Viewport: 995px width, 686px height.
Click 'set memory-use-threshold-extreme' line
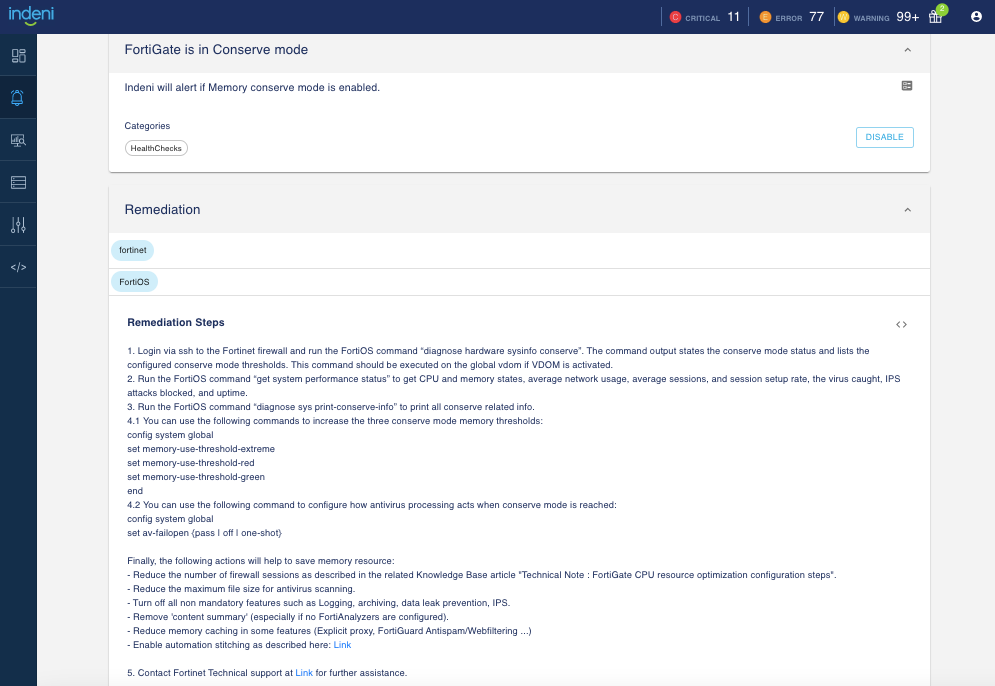201,449
